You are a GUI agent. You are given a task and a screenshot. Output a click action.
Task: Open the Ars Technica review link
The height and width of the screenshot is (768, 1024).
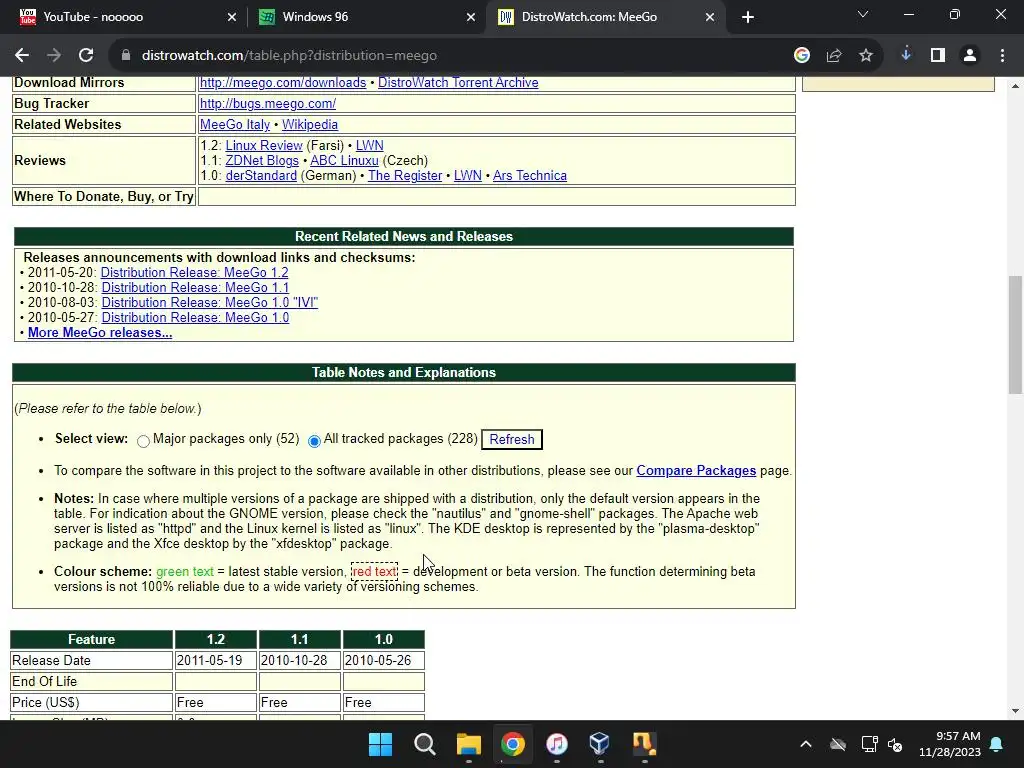[530, 176]
